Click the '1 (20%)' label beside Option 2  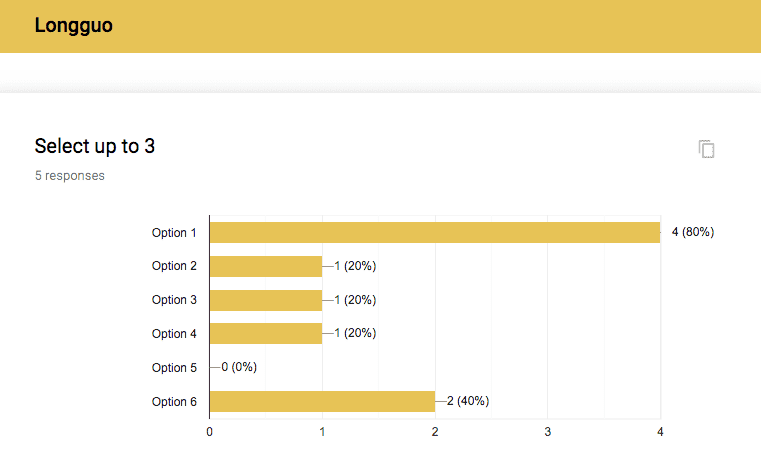click(x=355, y=266)
